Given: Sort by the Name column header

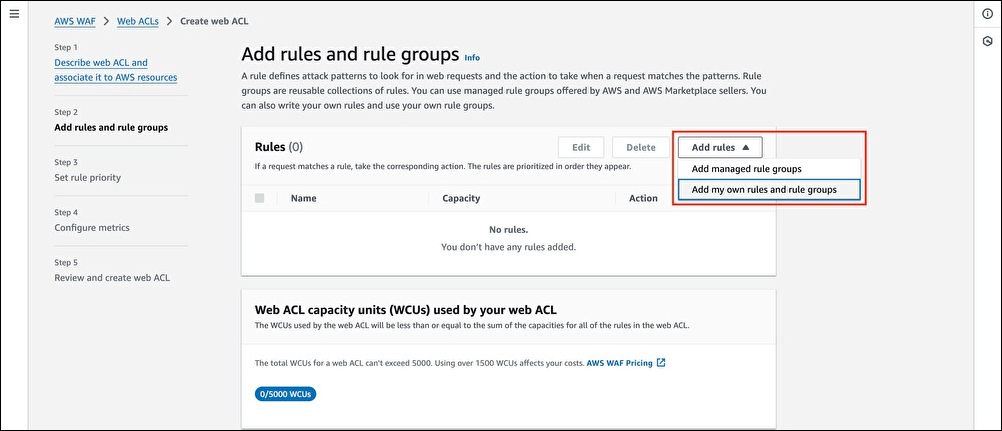Looking at the screenshot, I should pos(304,198).
